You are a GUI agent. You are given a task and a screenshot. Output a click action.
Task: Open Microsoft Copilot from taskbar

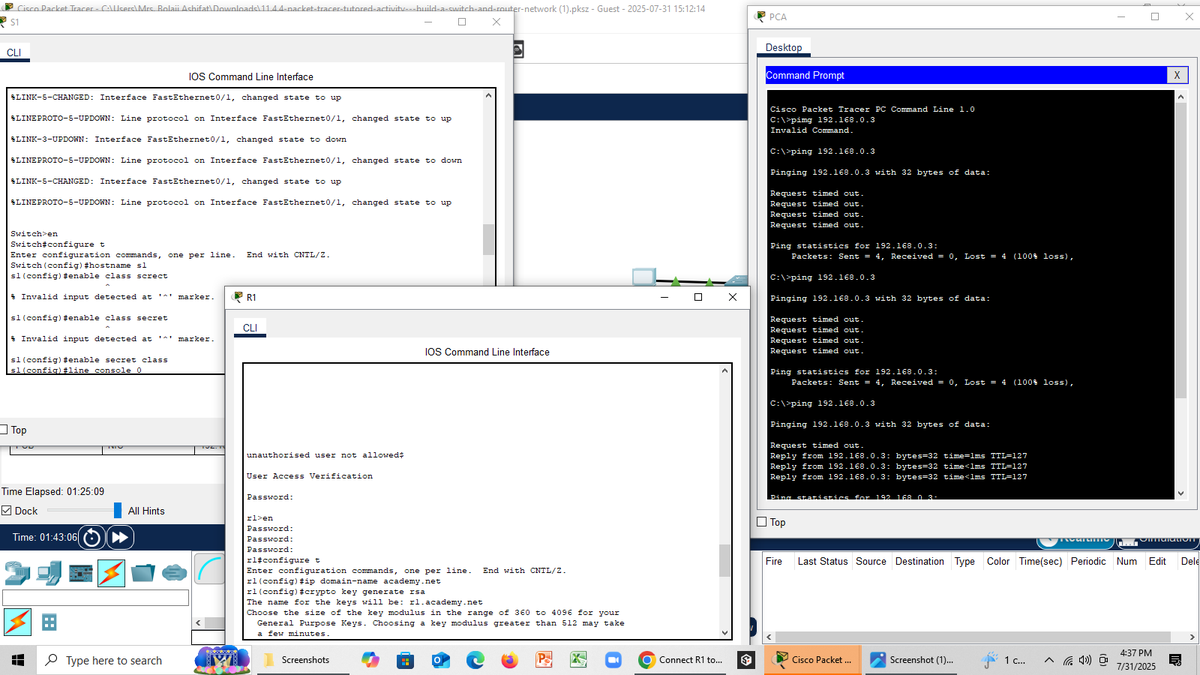370,660
